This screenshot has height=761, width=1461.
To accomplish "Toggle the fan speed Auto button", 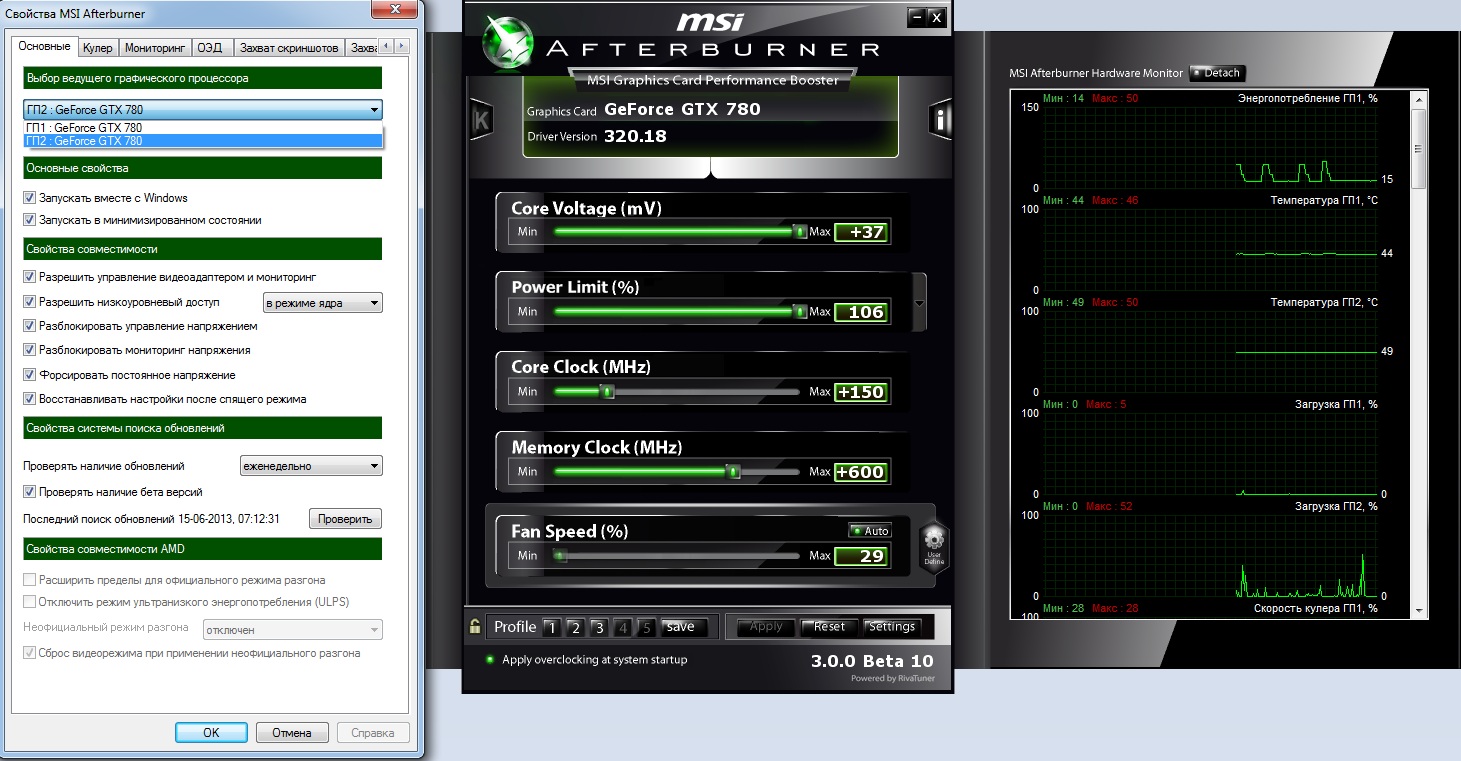I will (869, 531).
